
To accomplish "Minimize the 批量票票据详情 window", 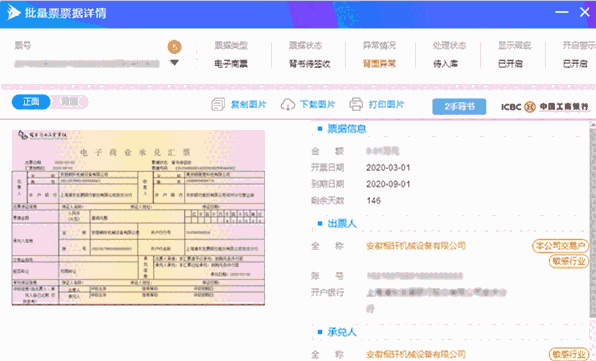I will pyautogui.click(x=561, y=12).
